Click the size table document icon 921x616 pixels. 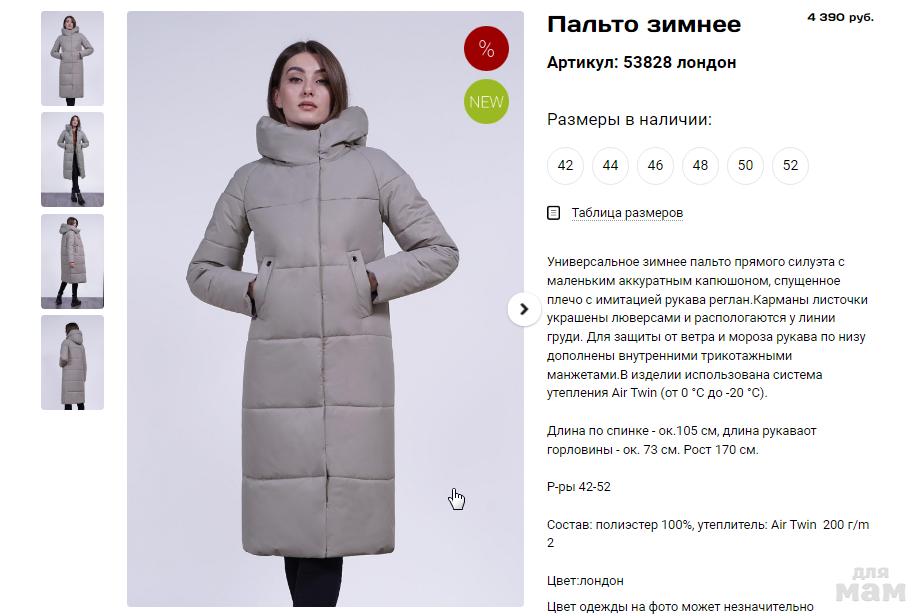pos(553,213)
